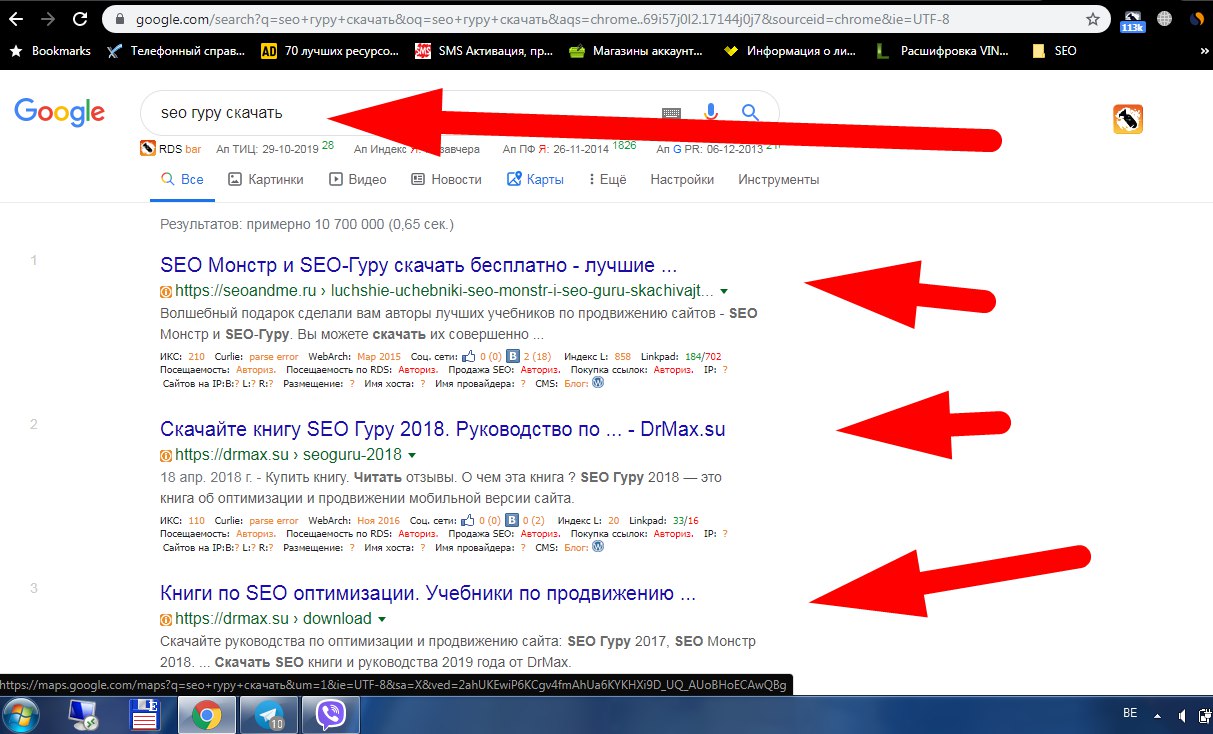Open the SEO bookmarks folder
This screenshot has height=734, width=1213.
(1054, 50)
